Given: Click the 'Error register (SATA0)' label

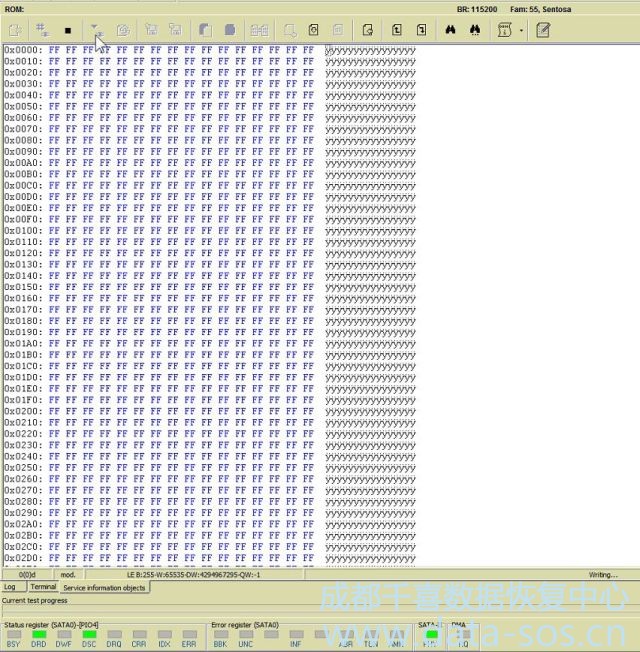Looking at the screenshot, I should tap(245, 625).
